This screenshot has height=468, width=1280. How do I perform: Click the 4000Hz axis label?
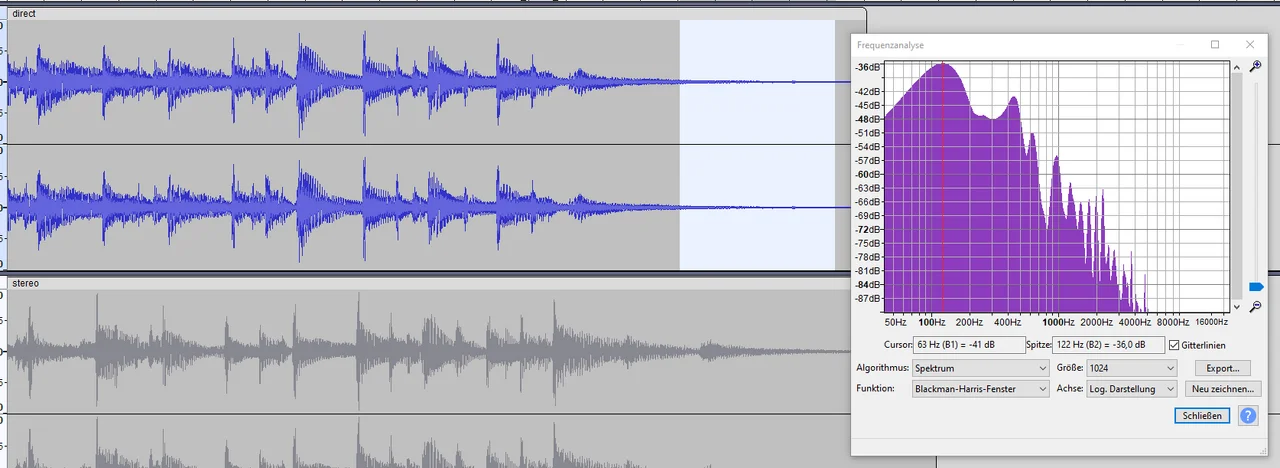tap(1134, 323)
